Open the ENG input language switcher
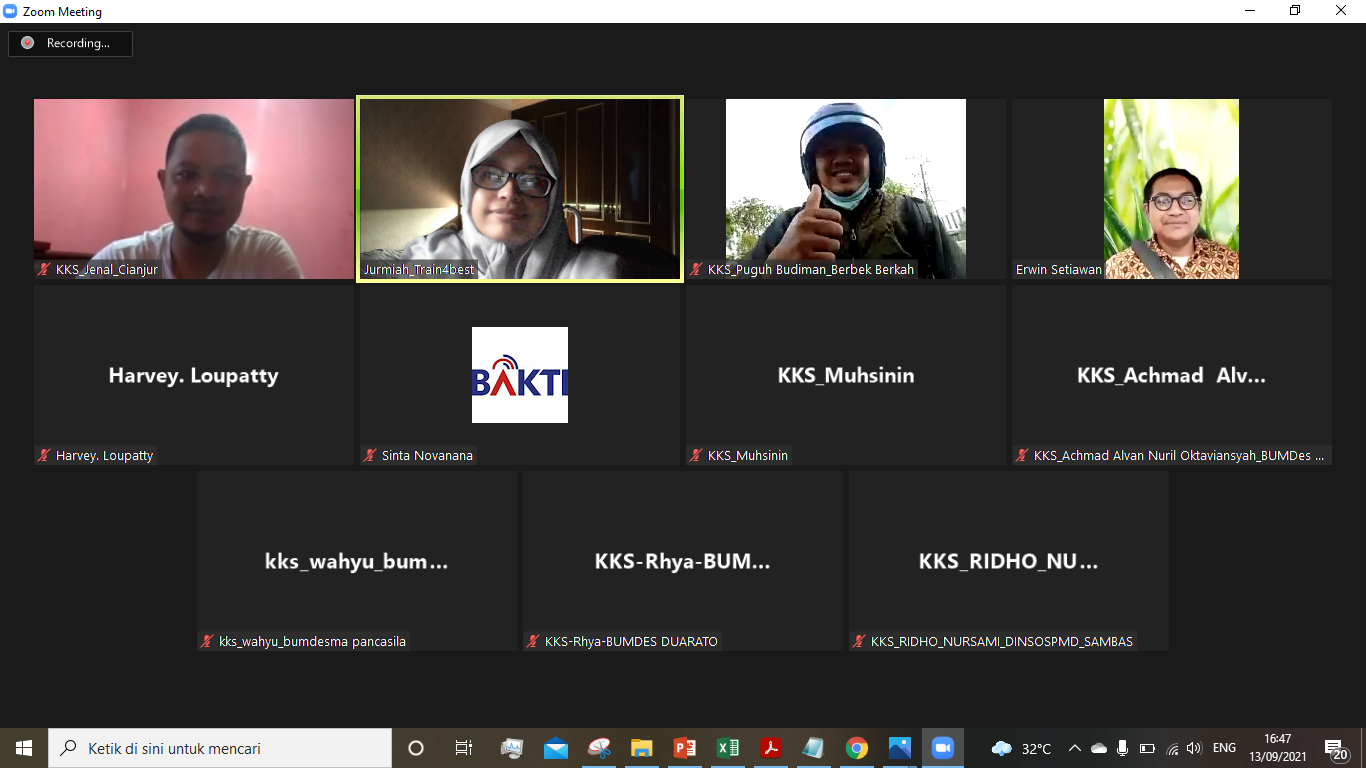The height and width of the screenshot is (768, 1366). coord(1224,748)
